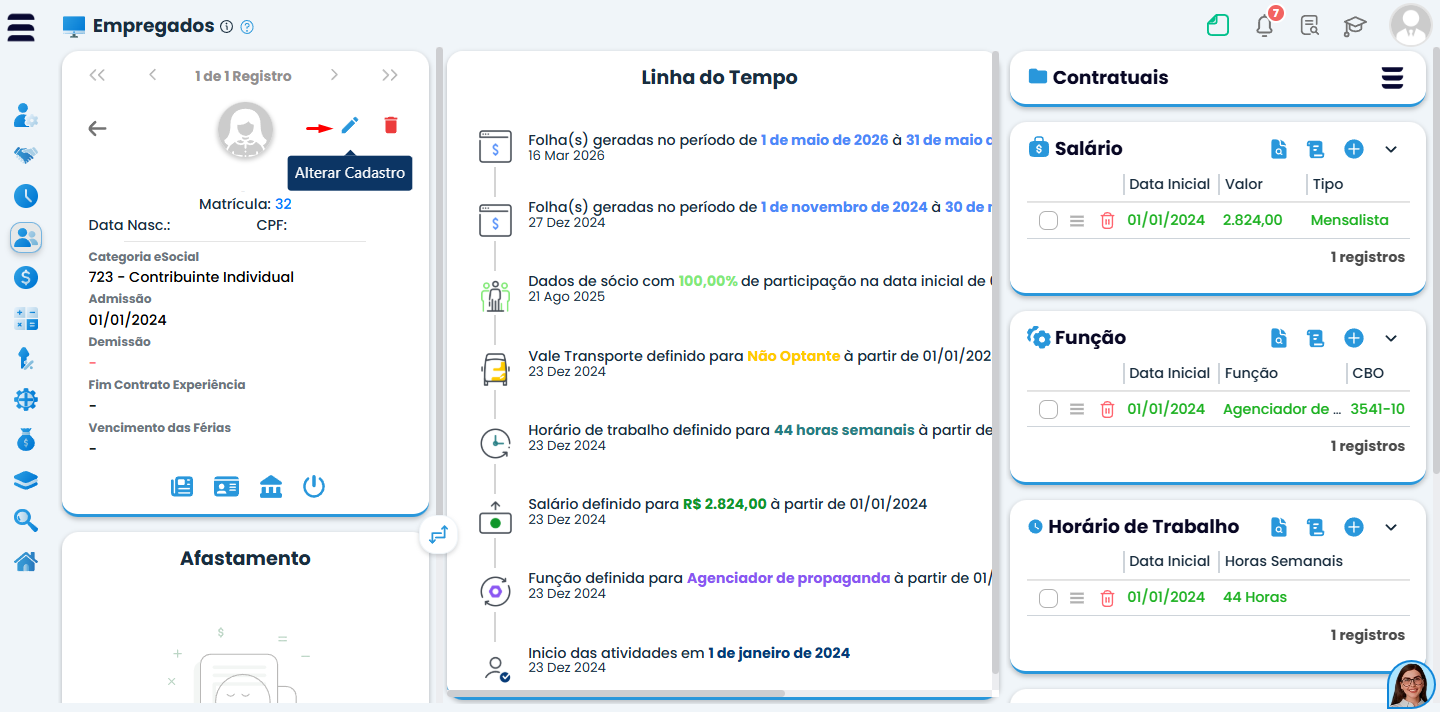Delete employee with the red trash icon
Viewport: 1440px width, 712px height.
coord(391,125)
